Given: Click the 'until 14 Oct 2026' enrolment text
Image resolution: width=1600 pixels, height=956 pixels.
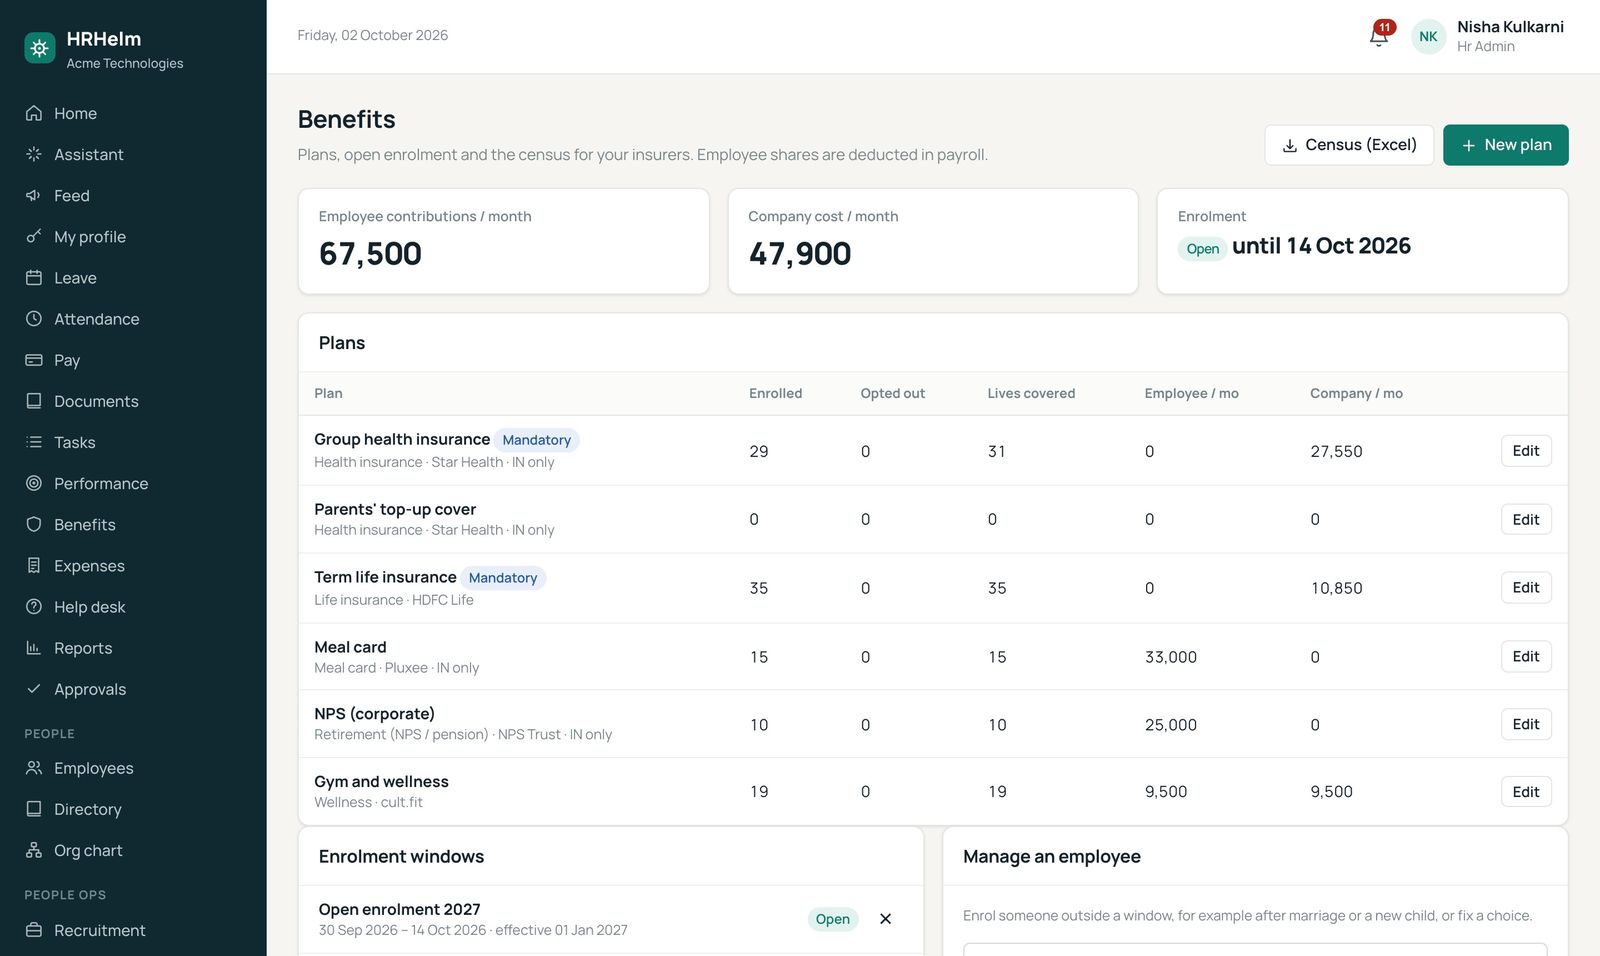Looking at the screenshot, I should [1321, 246].
